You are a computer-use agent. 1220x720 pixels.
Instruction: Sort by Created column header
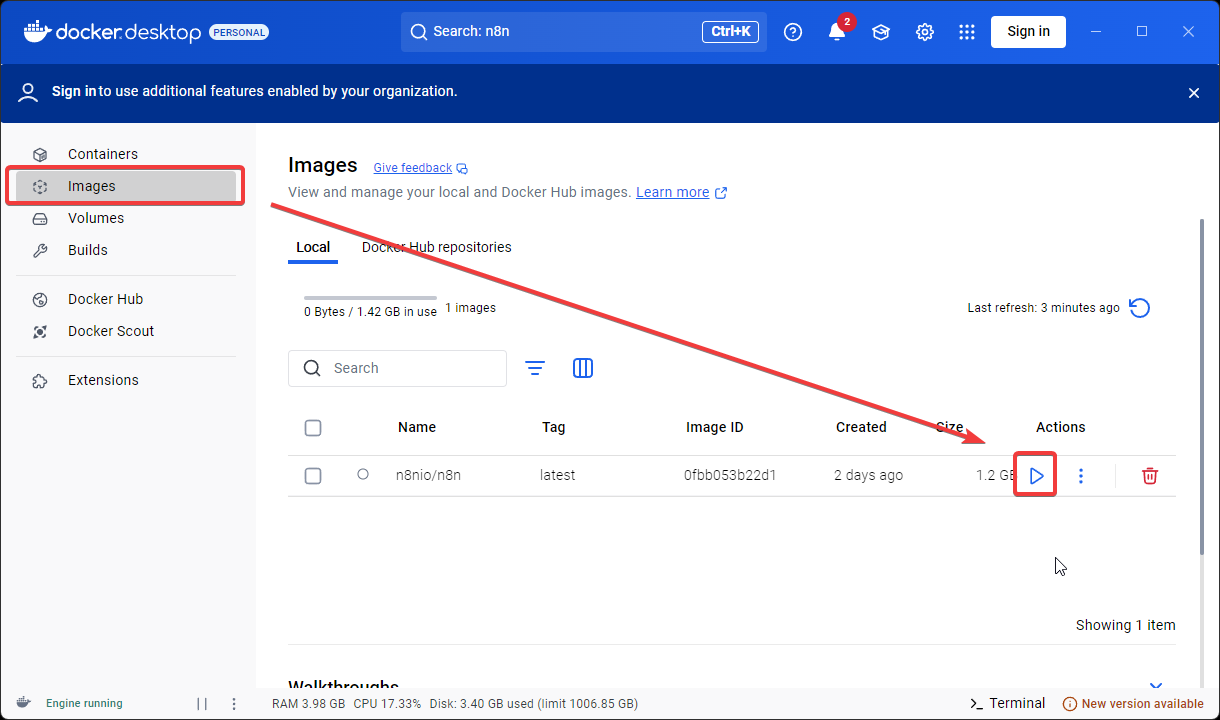[861, 427]
